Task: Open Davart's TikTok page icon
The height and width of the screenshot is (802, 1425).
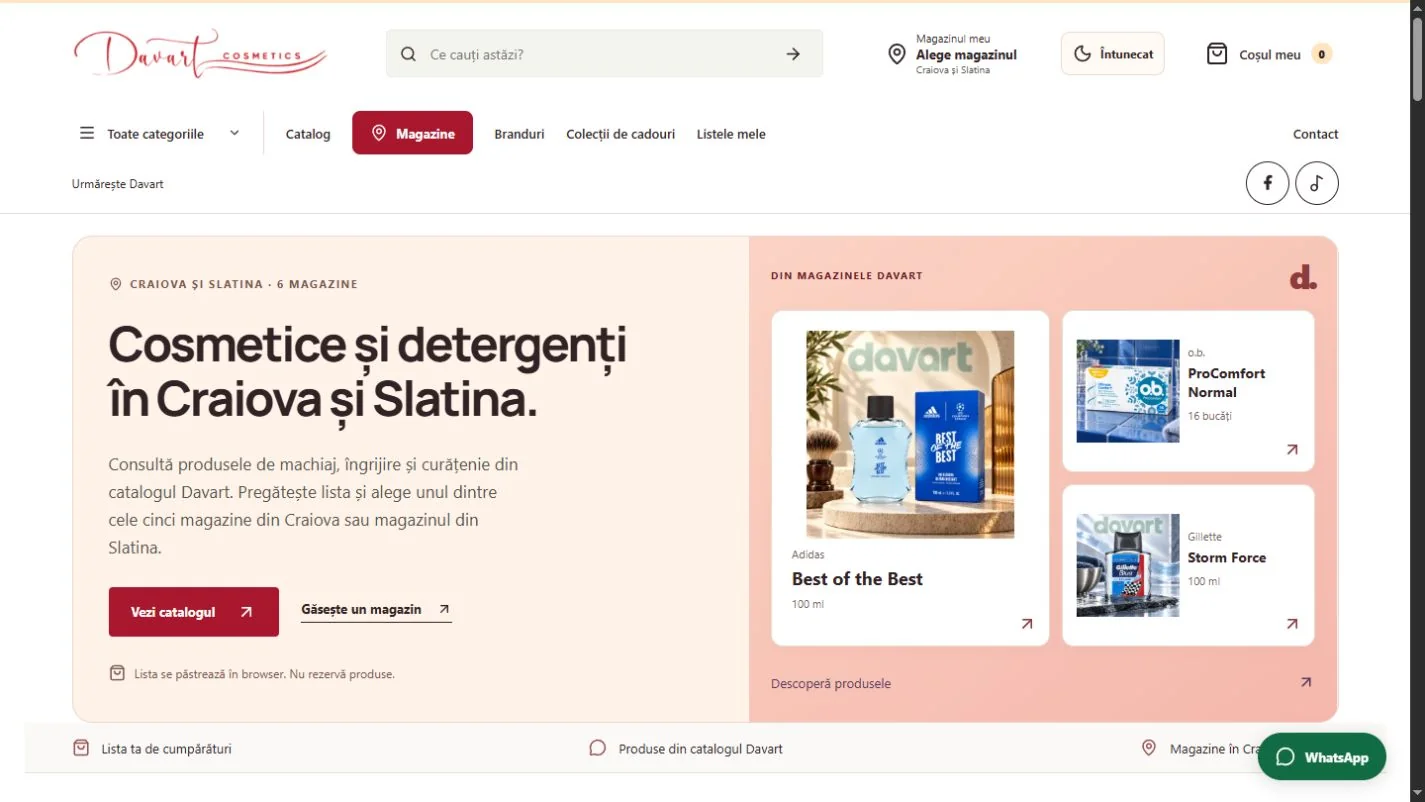Action: coord(1317,183)
